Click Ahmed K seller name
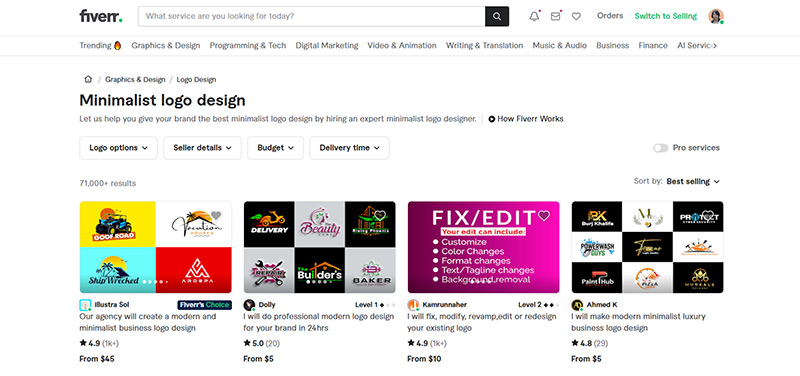 pos(602,305)
